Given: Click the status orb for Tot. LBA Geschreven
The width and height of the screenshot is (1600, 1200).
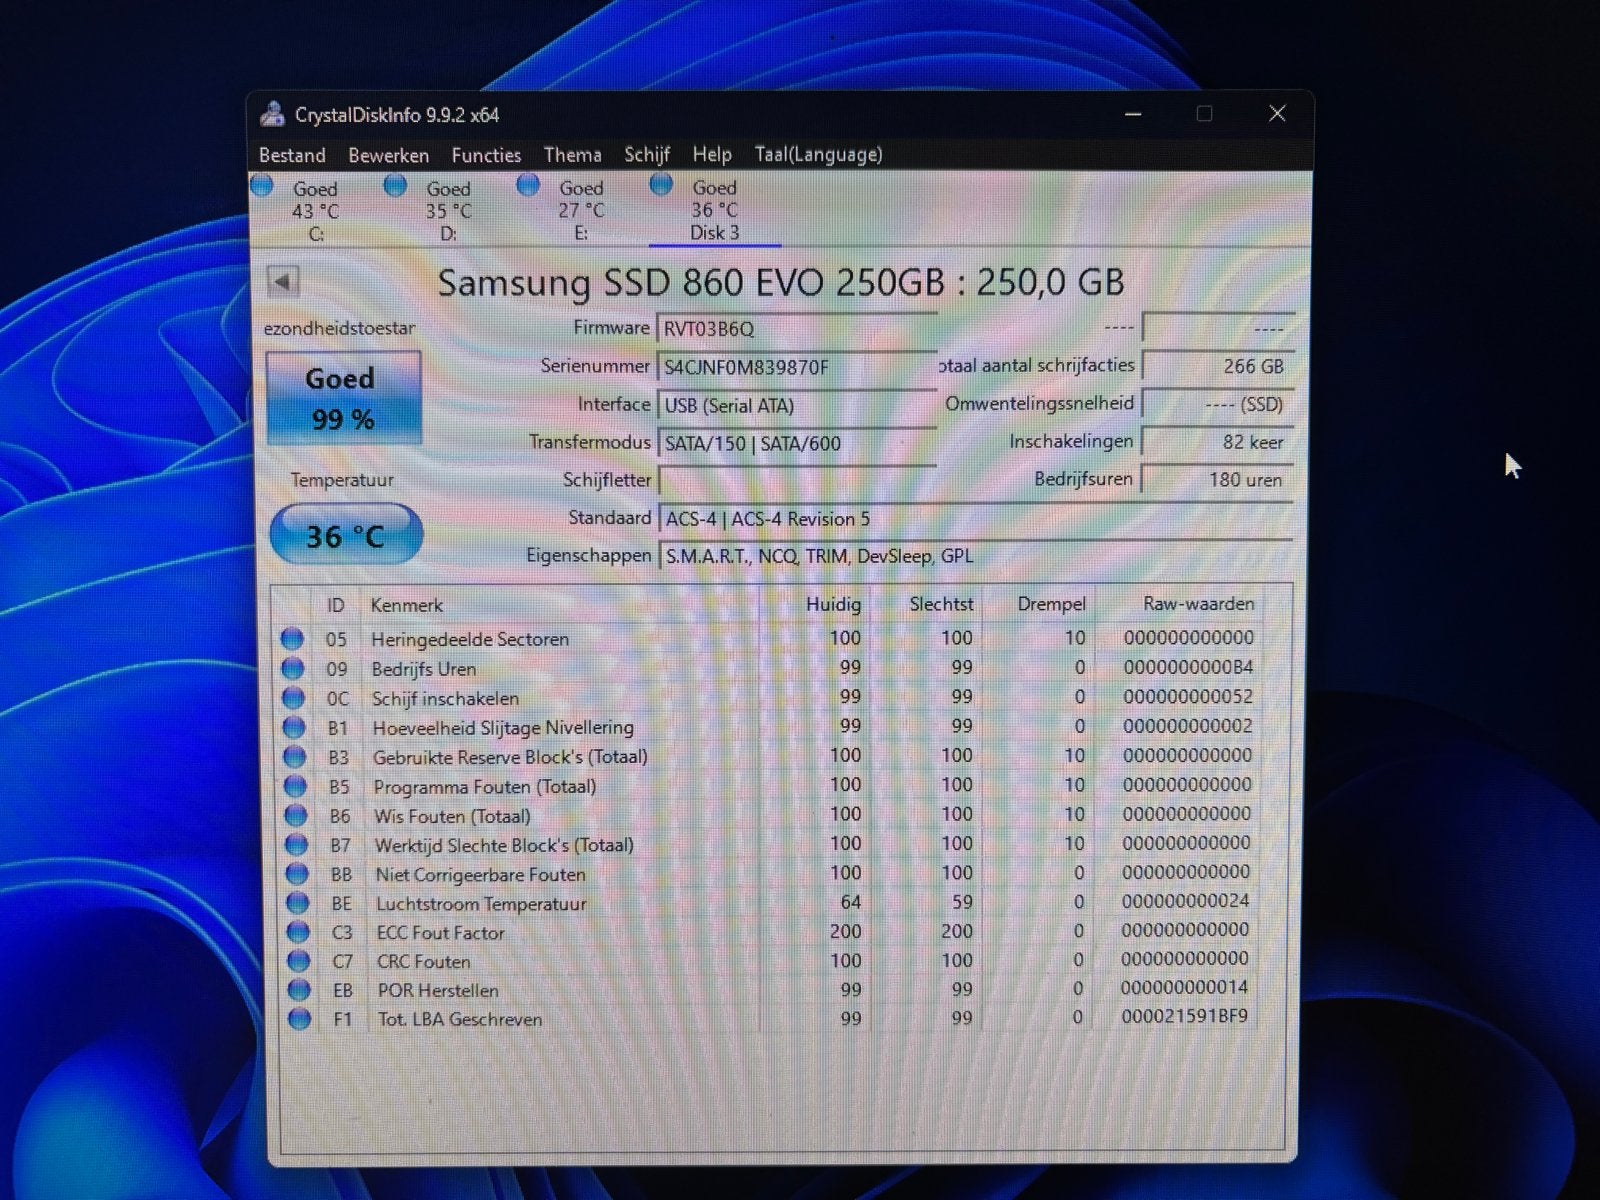Looking at the screenshot, I should 299,1019.
